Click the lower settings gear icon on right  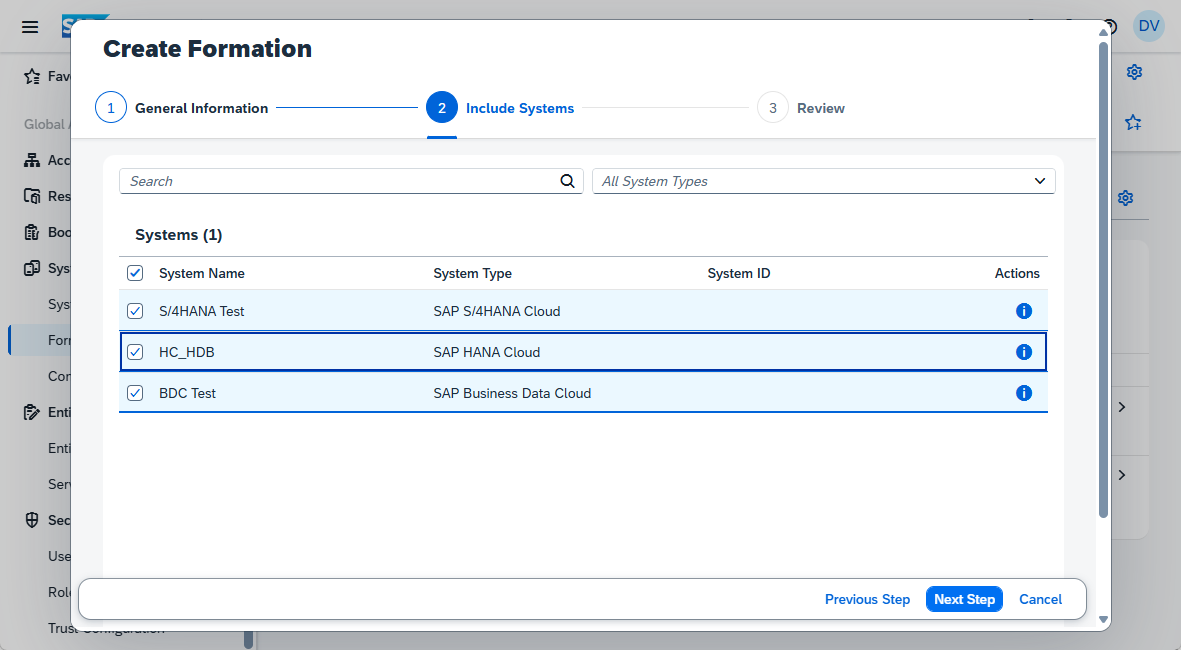[x=1125, y=197]
